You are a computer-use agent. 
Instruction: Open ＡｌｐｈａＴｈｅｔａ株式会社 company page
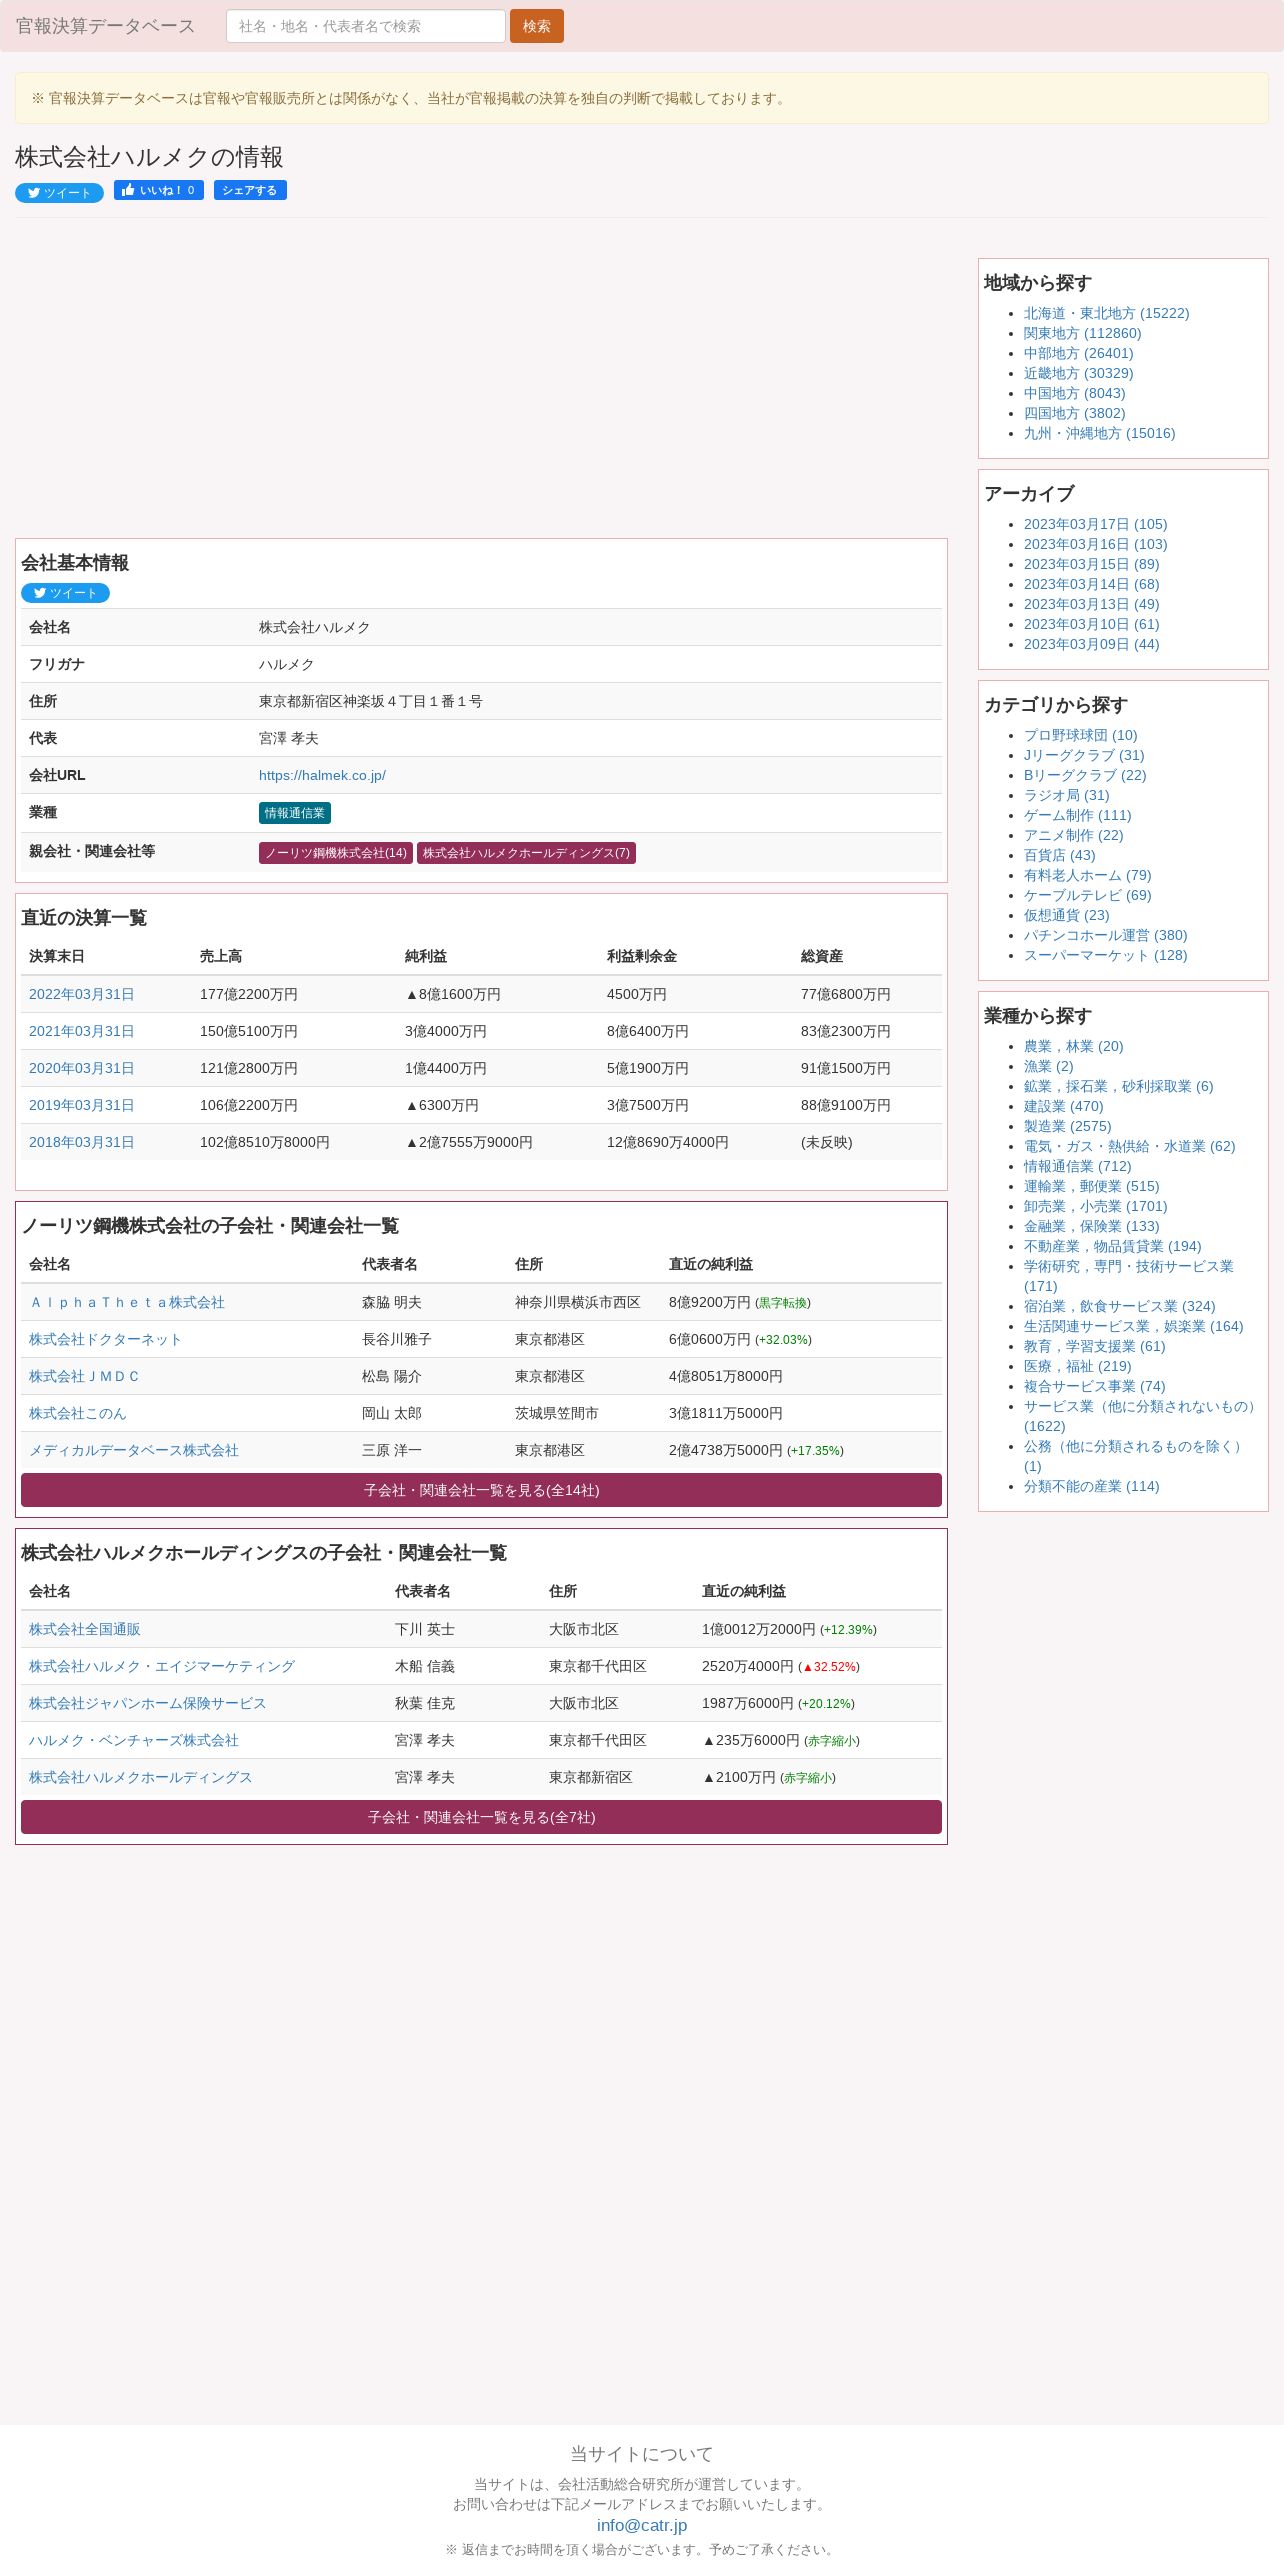click(127, 1302)
